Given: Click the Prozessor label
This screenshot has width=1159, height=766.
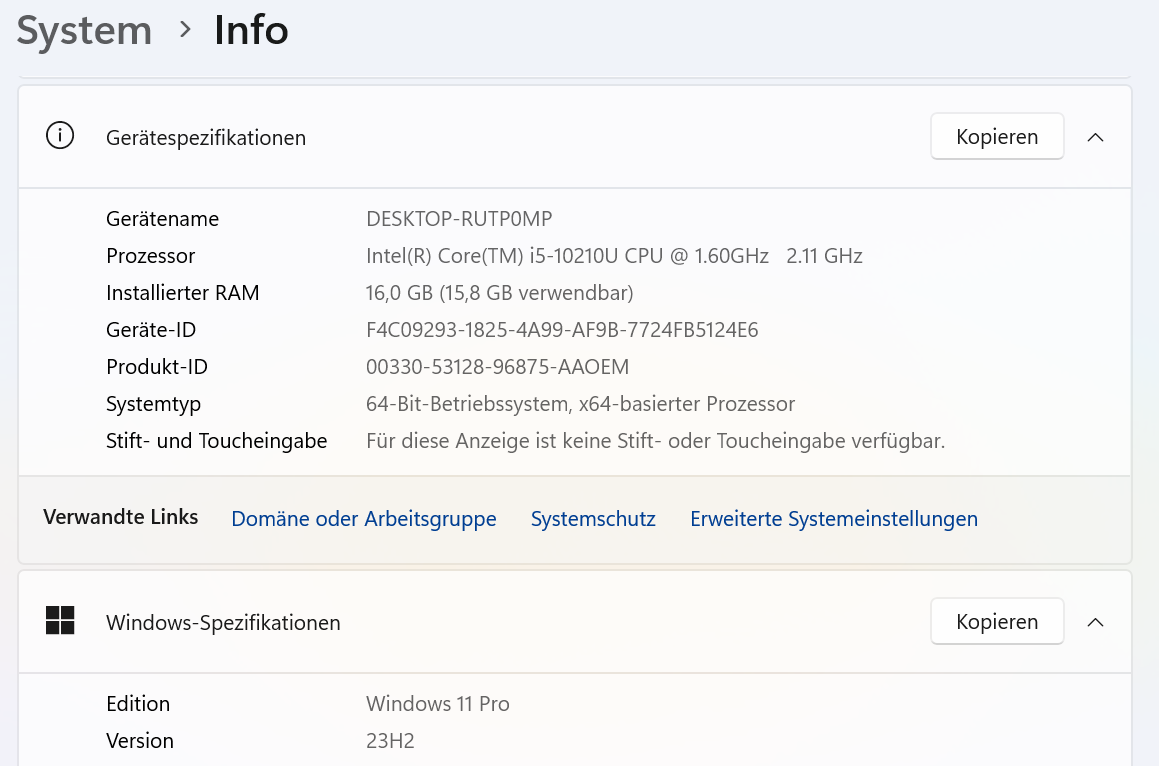Looking at the screenshot, I should [151, 256].
